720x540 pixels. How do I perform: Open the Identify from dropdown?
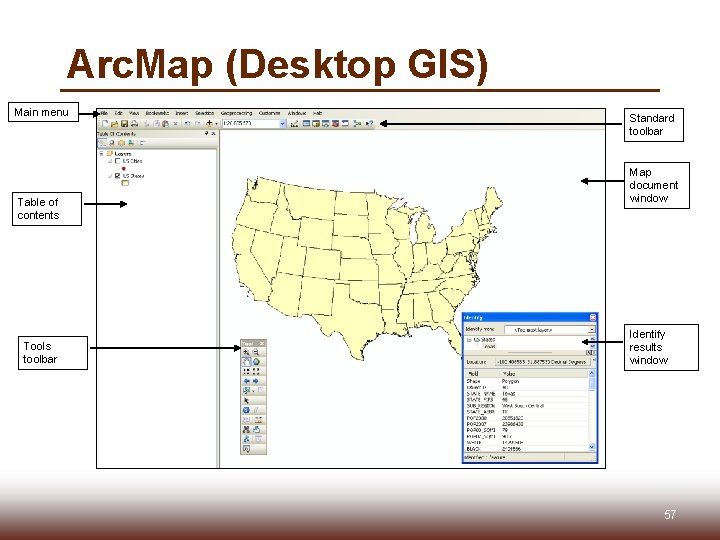pos(592,330)
